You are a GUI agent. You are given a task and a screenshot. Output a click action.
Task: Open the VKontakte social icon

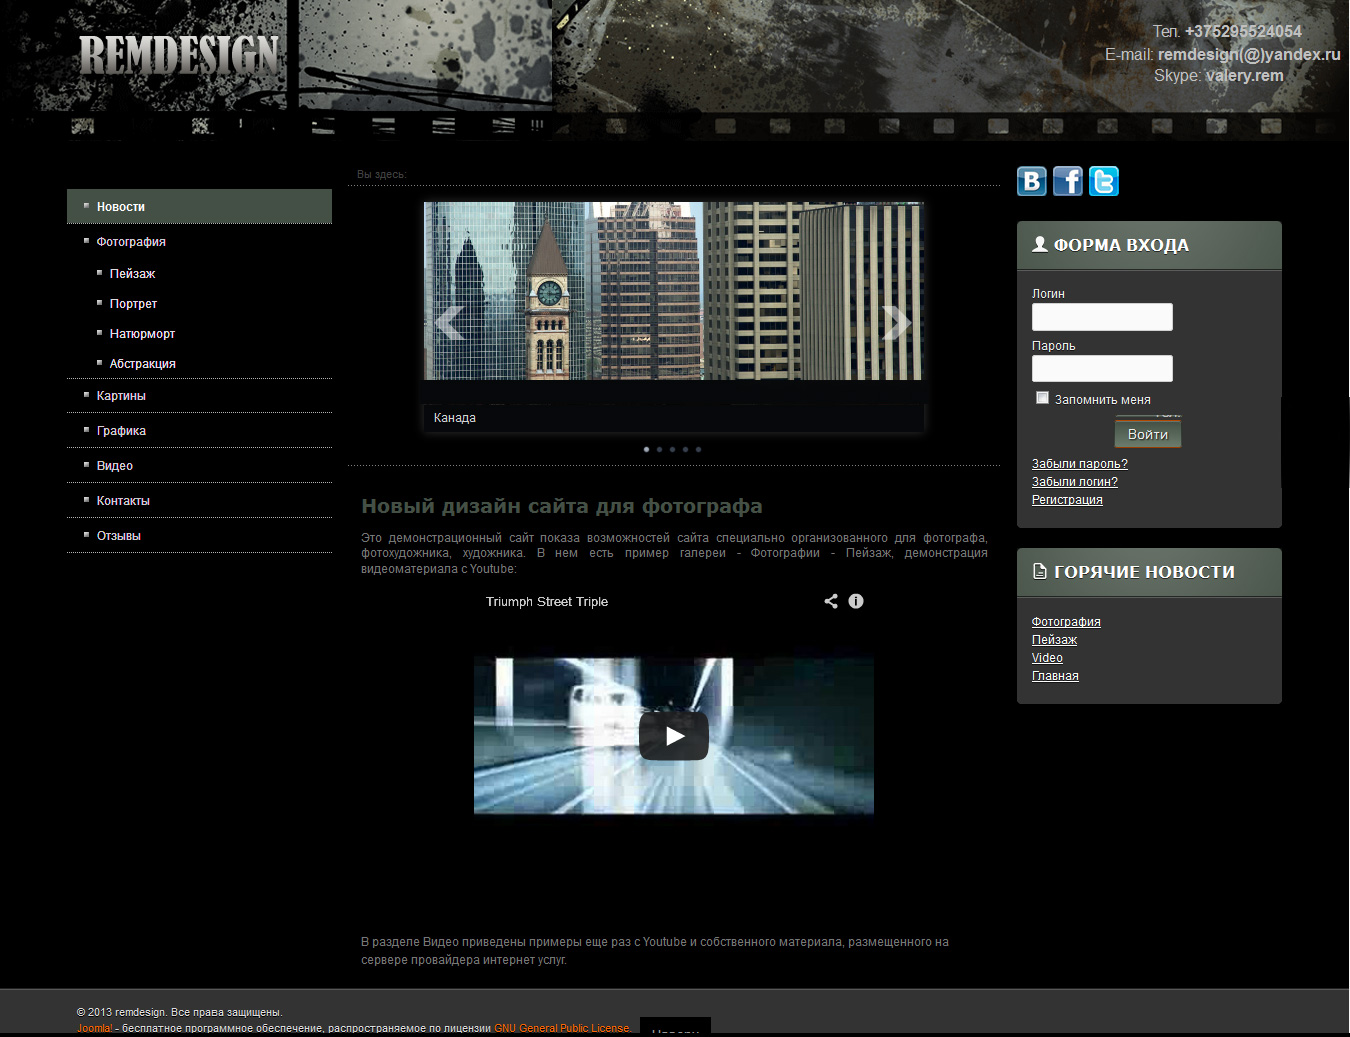pyautogui.click(x=1032, y=181)
